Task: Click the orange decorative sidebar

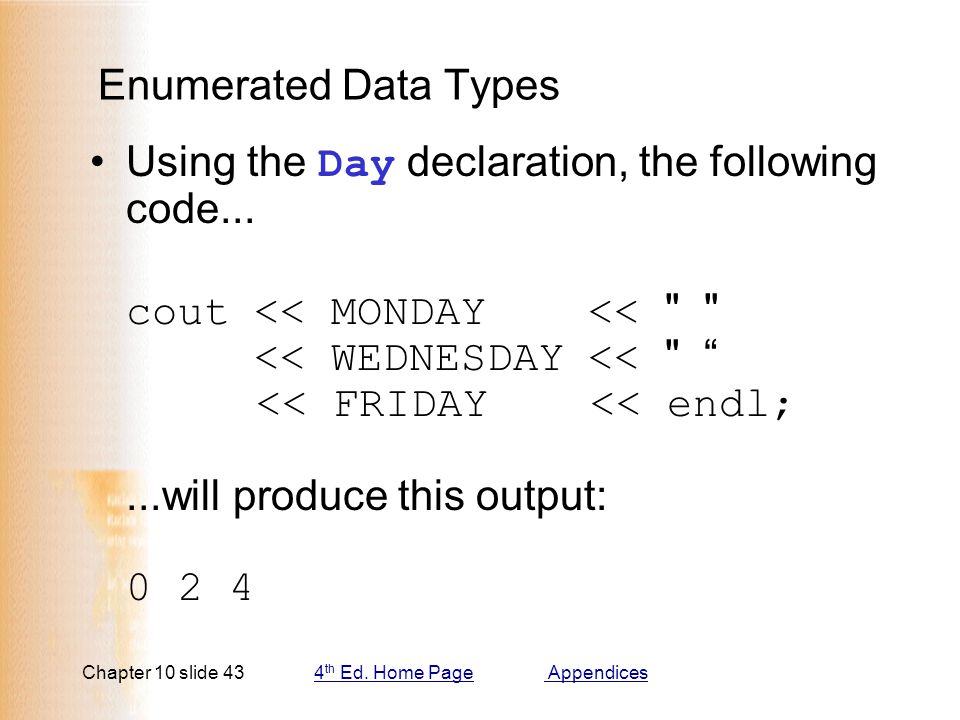Action: pos(37,360)
